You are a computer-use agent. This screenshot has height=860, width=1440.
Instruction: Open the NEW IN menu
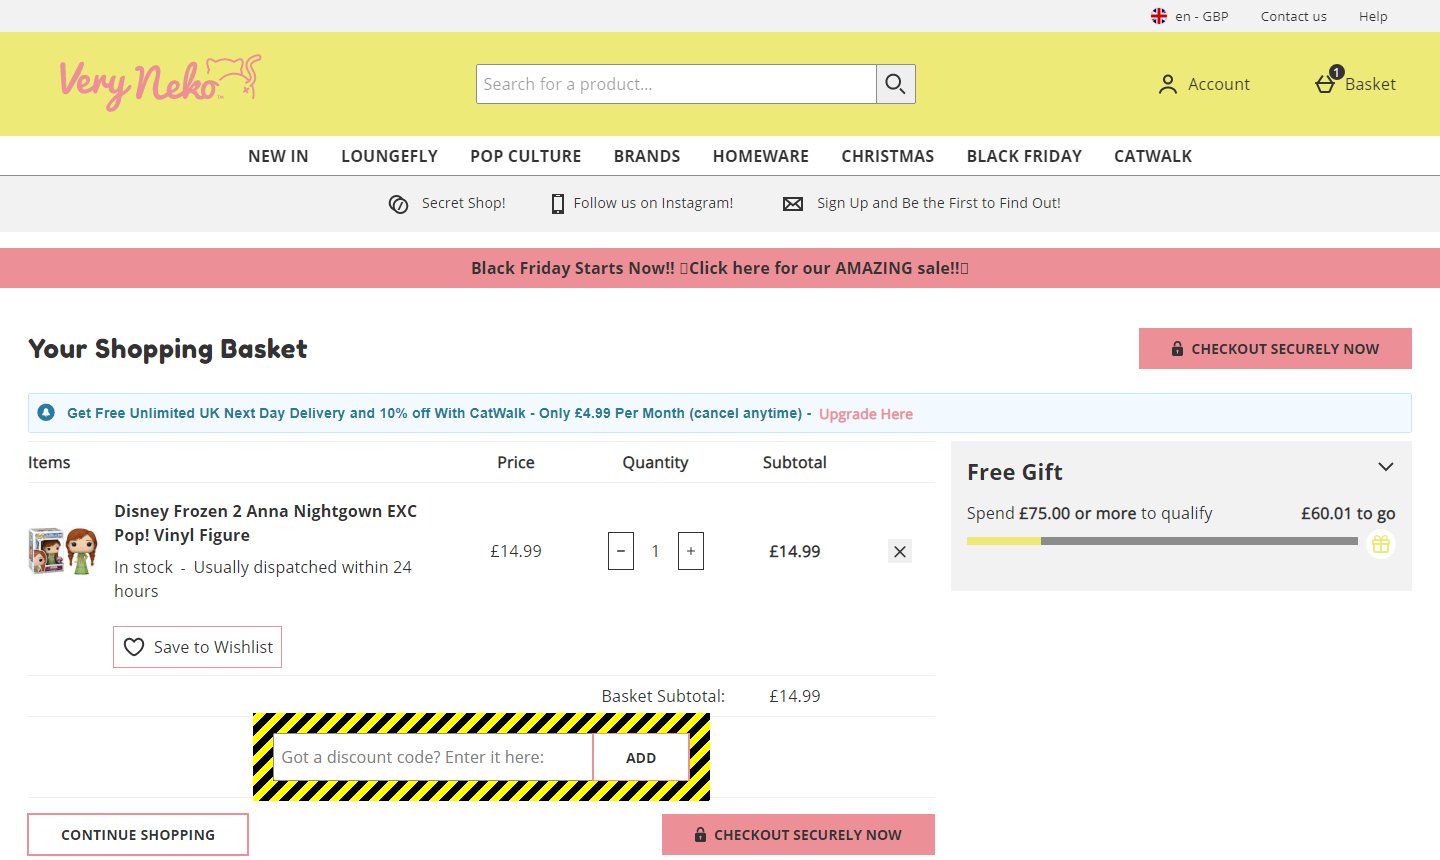(278, 156)
